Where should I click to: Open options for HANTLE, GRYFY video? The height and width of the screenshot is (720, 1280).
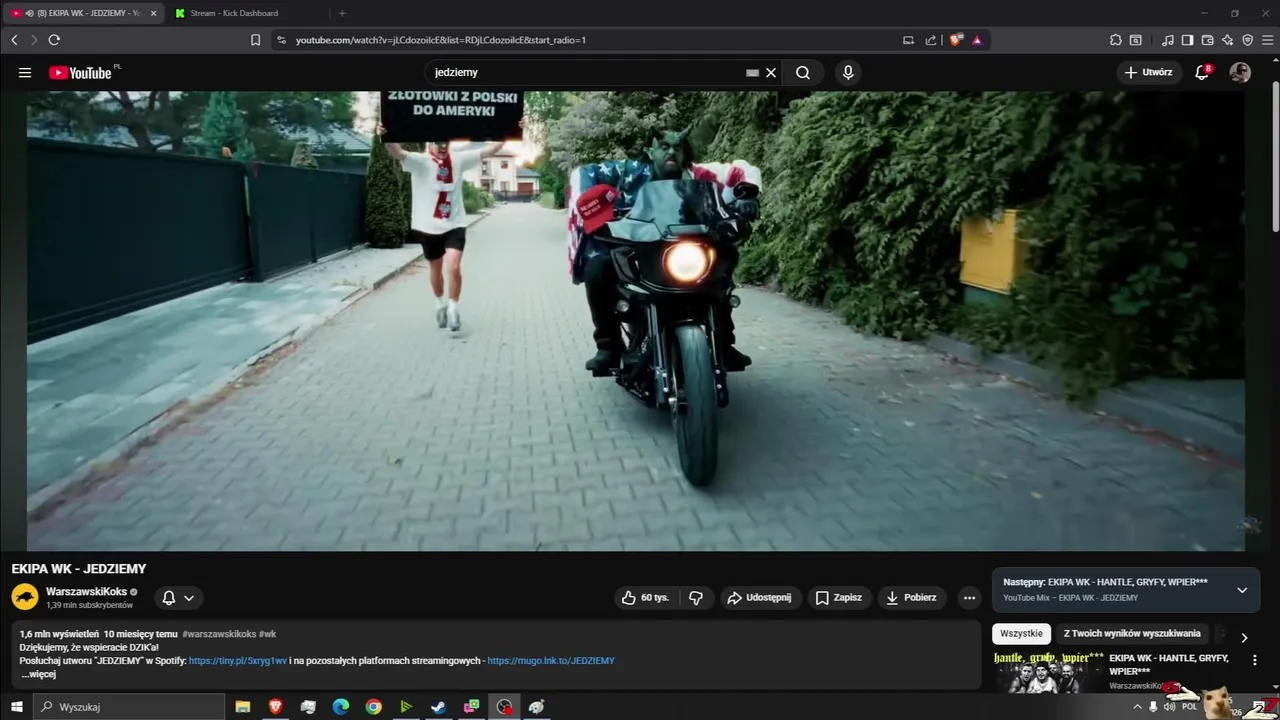pos(1254,661)
